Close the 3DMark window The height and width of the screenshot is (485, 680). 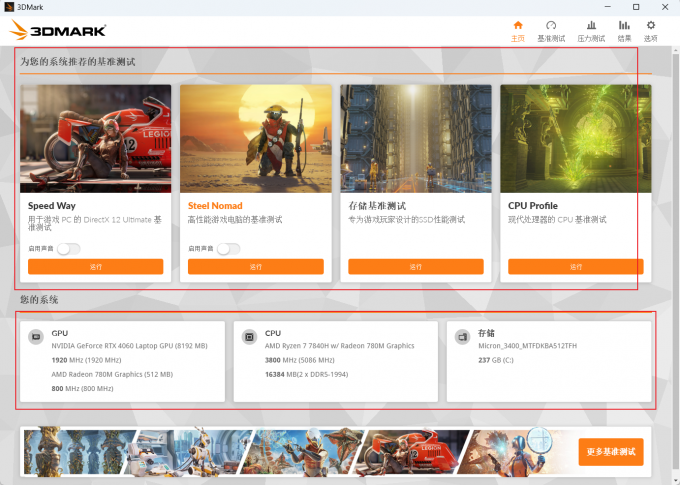point(665,7)
